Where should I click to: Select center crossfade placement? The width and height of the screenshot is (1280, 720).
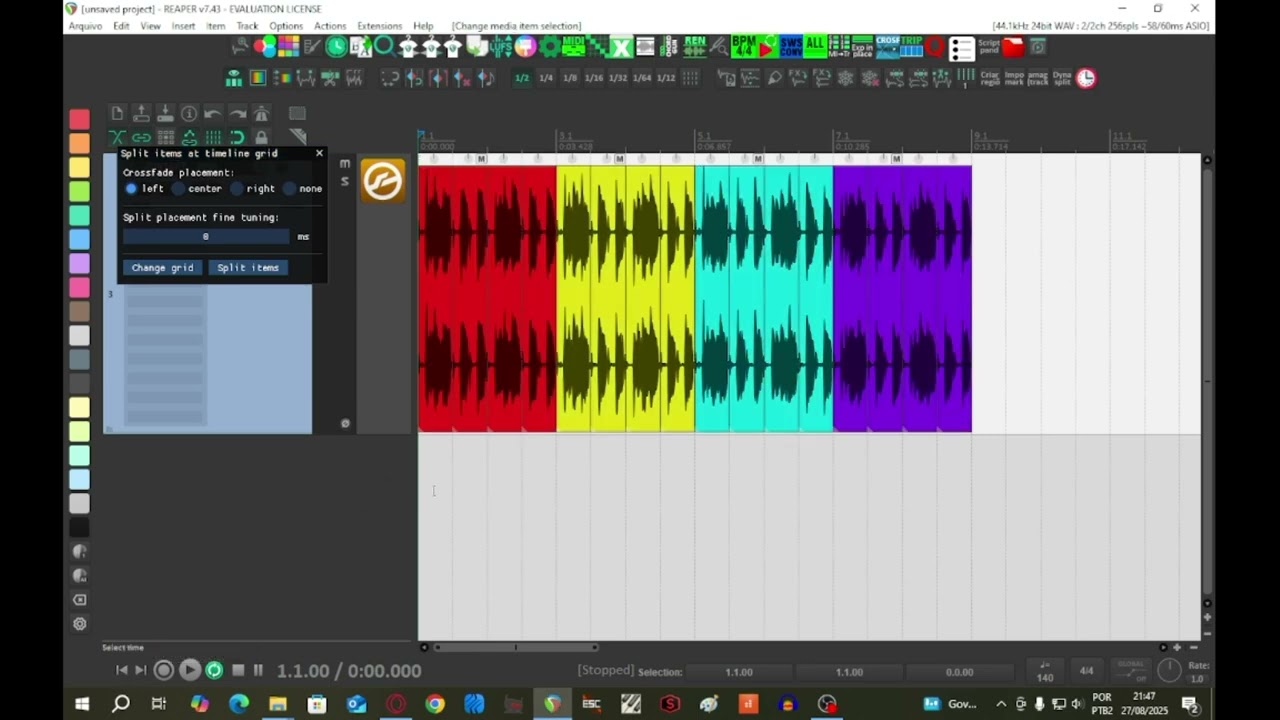178,188
